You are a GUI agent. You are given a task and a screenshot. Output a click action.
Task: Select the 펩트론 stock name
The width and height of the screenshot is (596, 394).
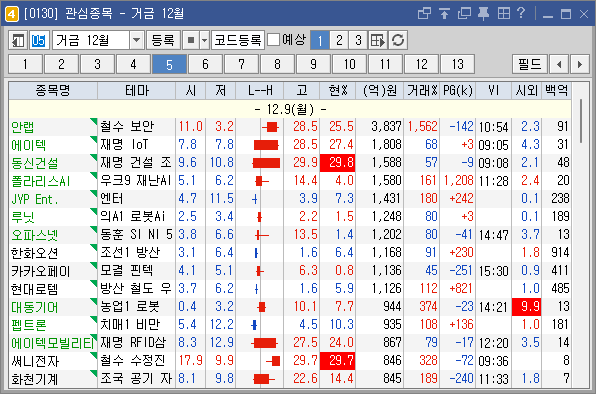pos(29,325)
